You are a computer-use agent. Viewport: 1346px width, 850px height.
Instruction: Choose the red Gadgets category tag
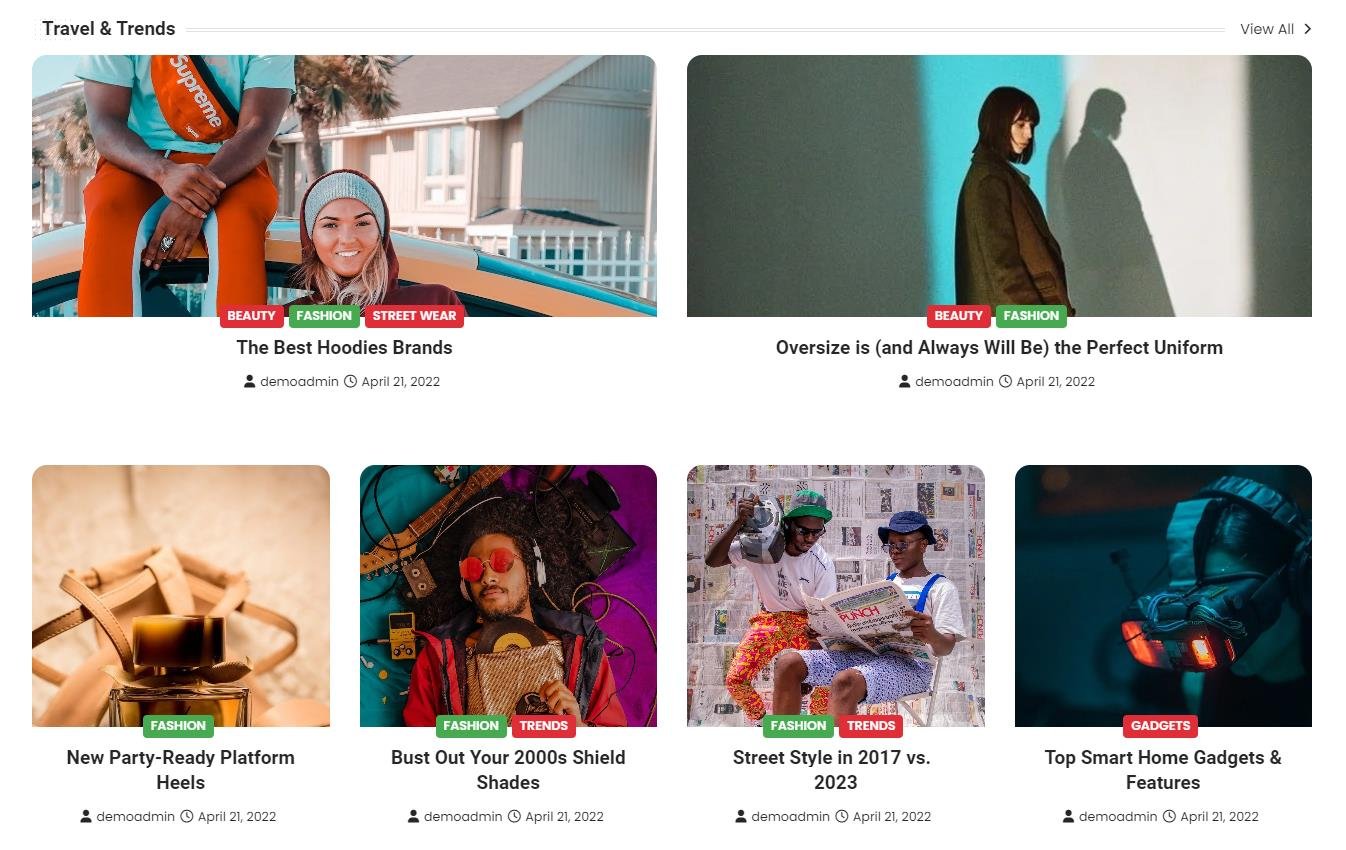1160,726
